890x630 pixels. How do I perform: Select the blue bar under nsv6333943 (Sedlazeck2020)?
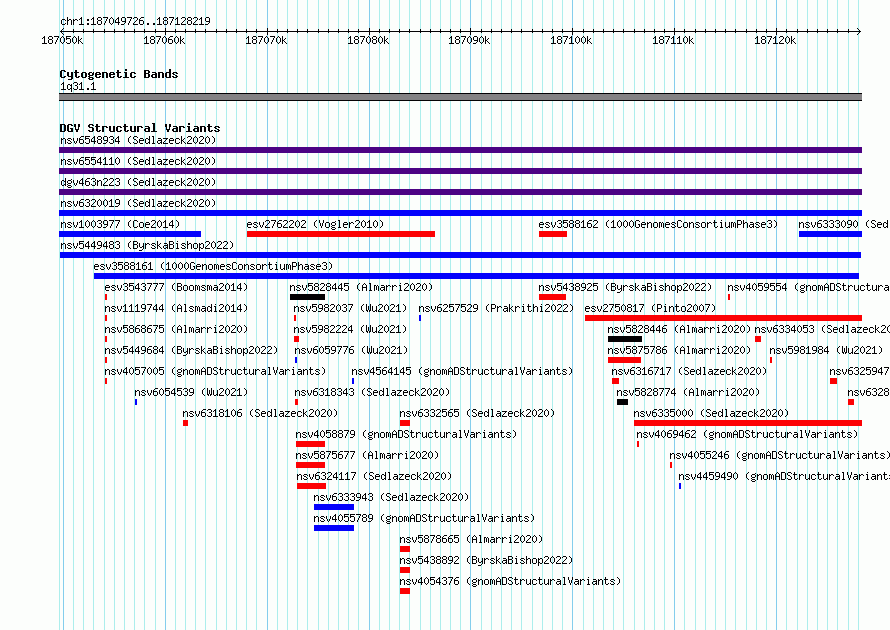334,507
